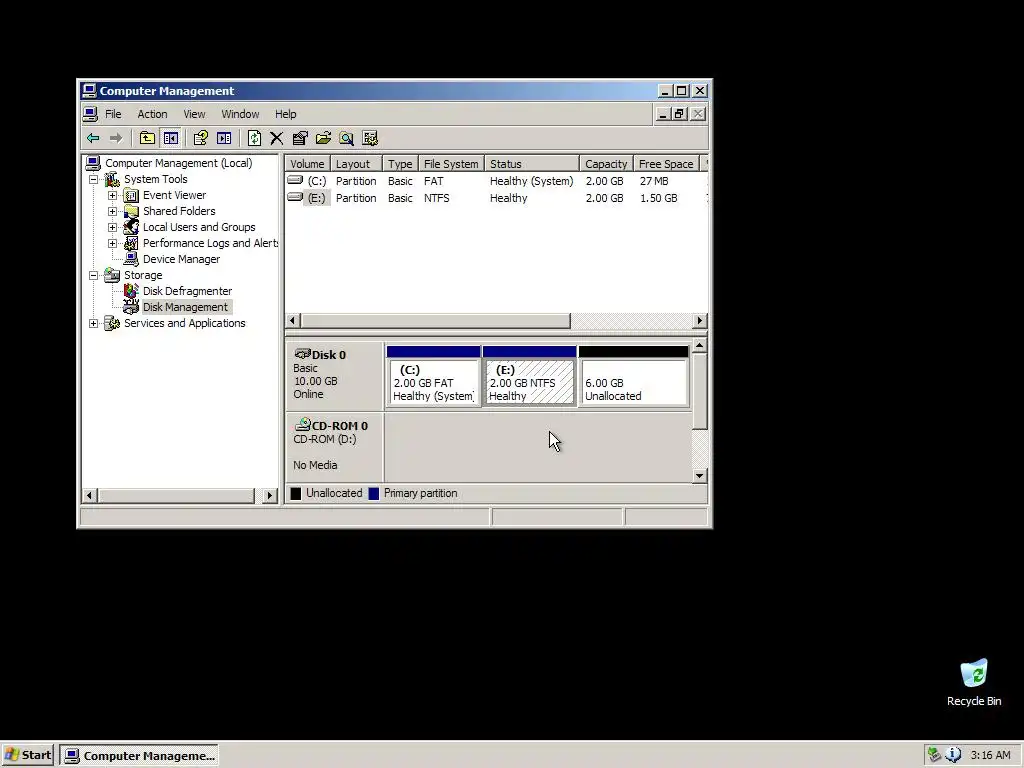
Task: Toggle the Show/Hide Console Tree icon
Action: 171,138
